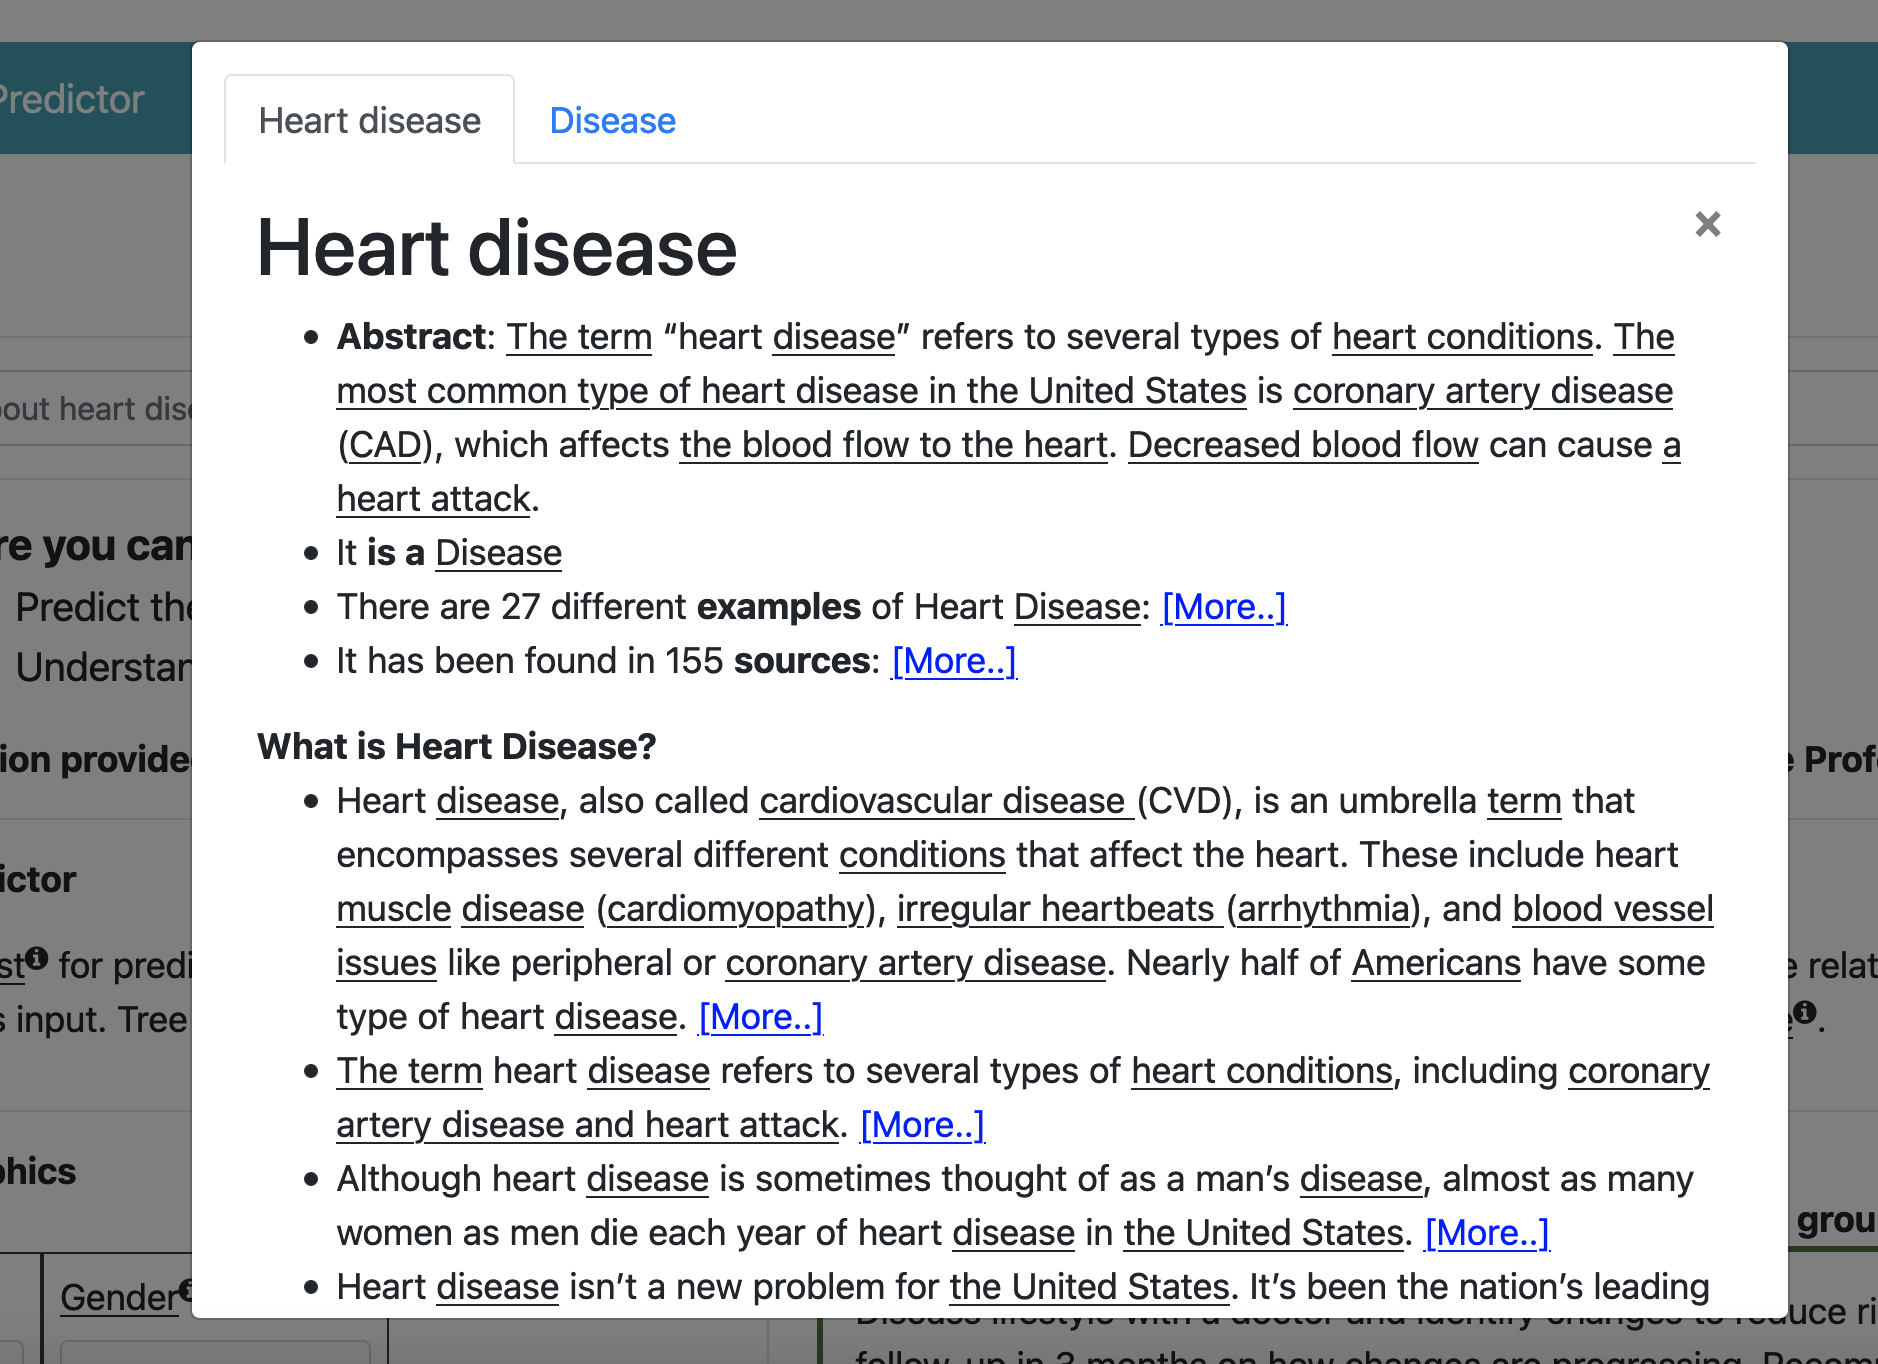Screen dimensions: 1878x1364
Task: Click the info icon beside Gender label
Action: [x=185, y=1289]
